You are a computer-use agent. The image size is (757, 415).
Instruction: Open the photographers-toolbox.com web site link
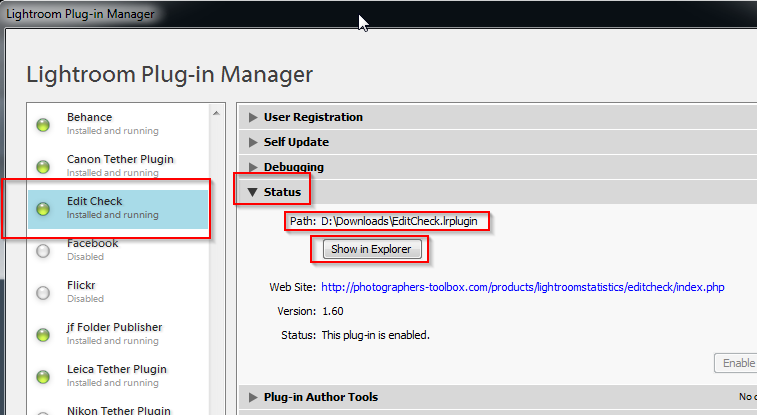click(523, 287)
